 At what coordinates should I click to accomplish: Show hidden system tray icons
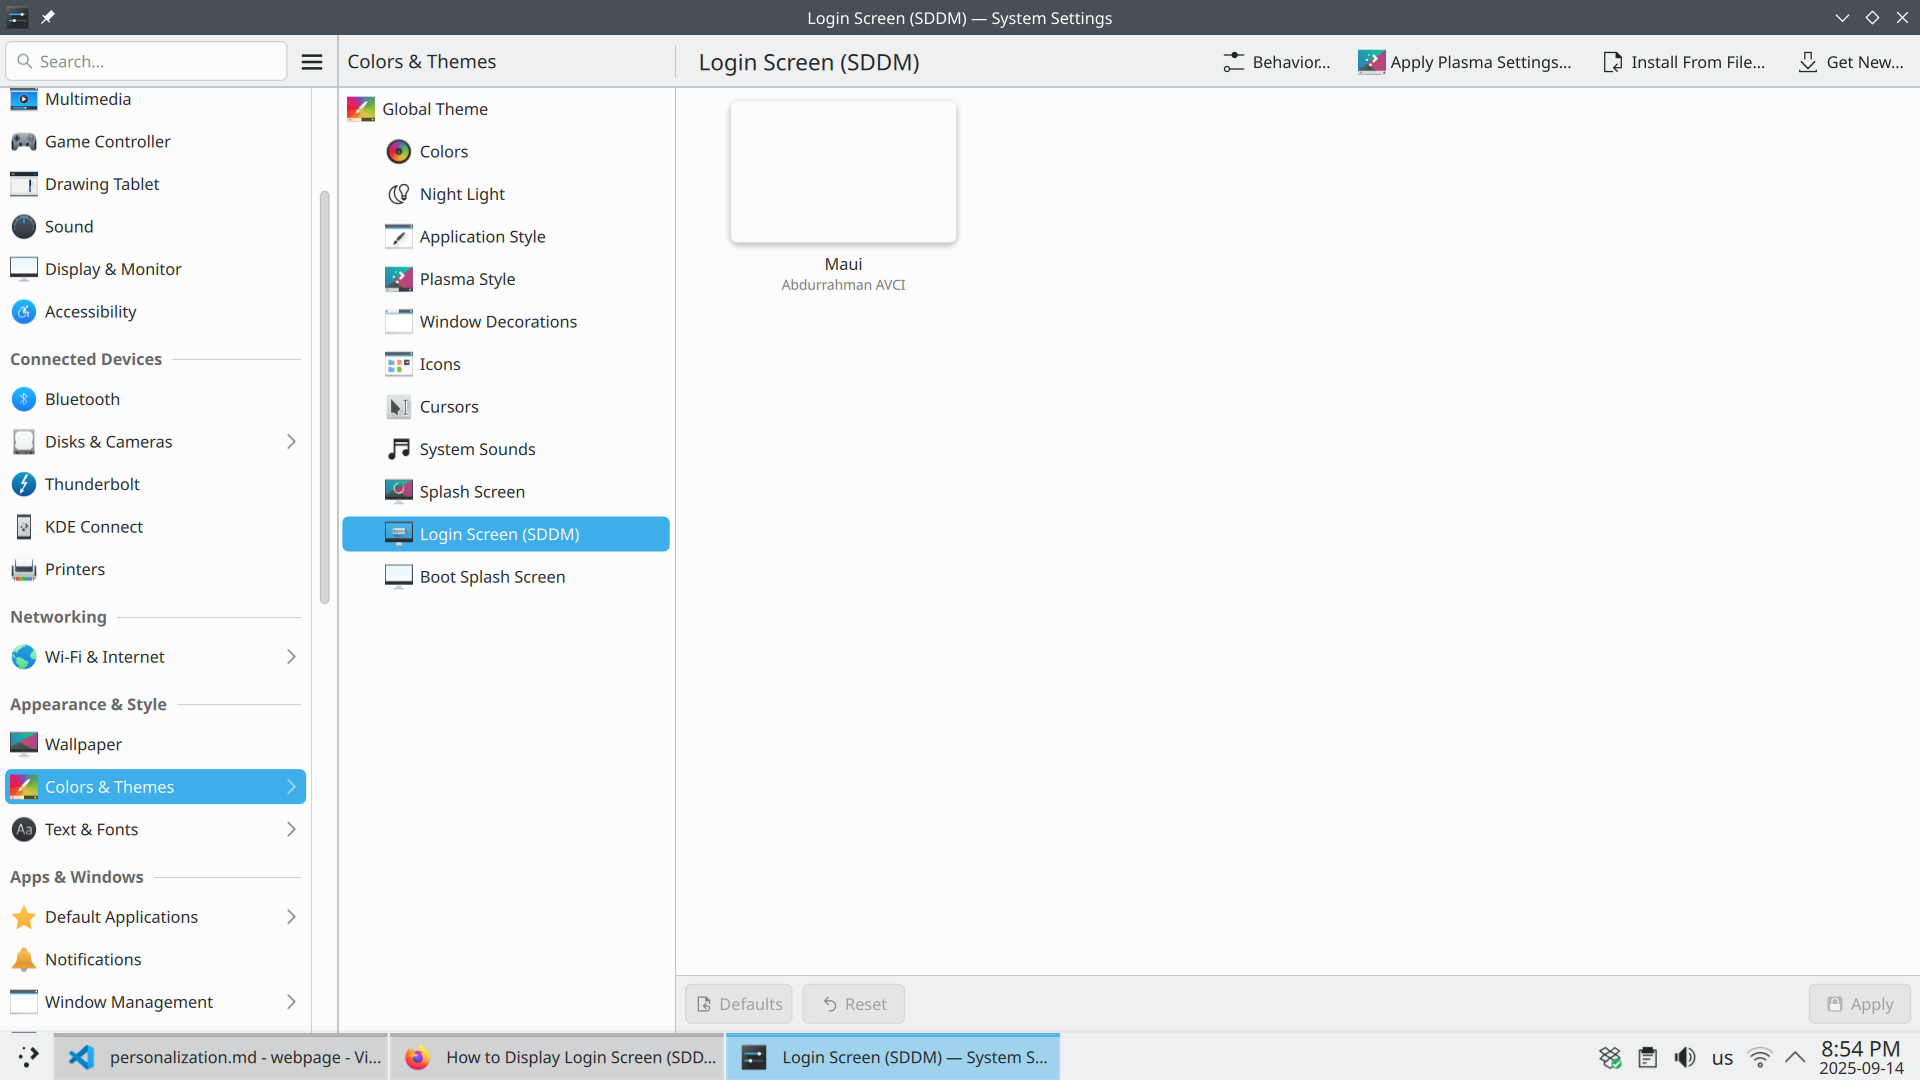(1795, 1057)
